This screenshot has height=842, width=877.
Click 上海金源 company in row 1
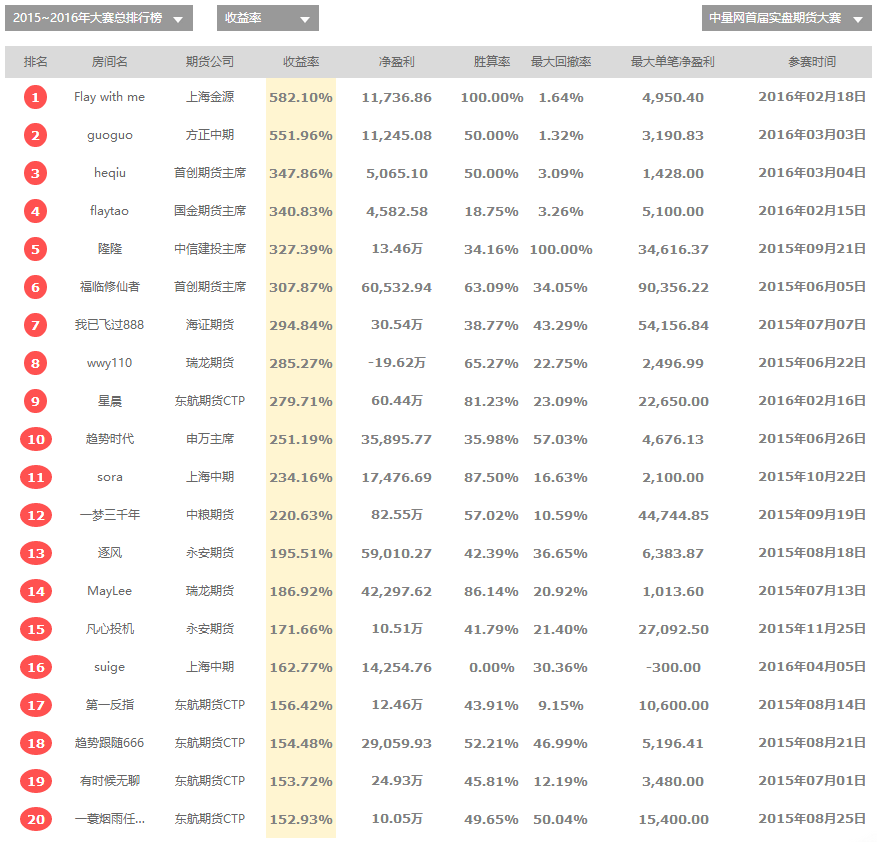tap(210, 97)
